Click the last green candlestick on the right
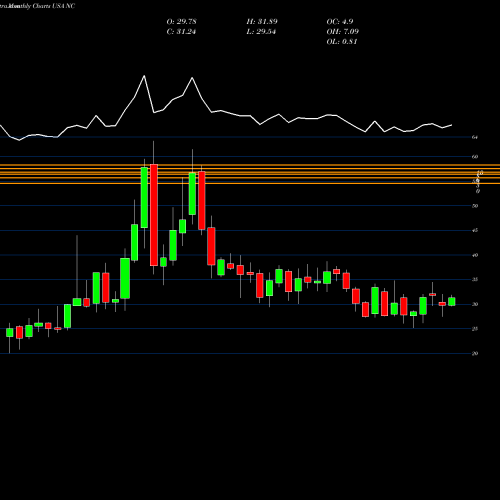 click(452, 301)
